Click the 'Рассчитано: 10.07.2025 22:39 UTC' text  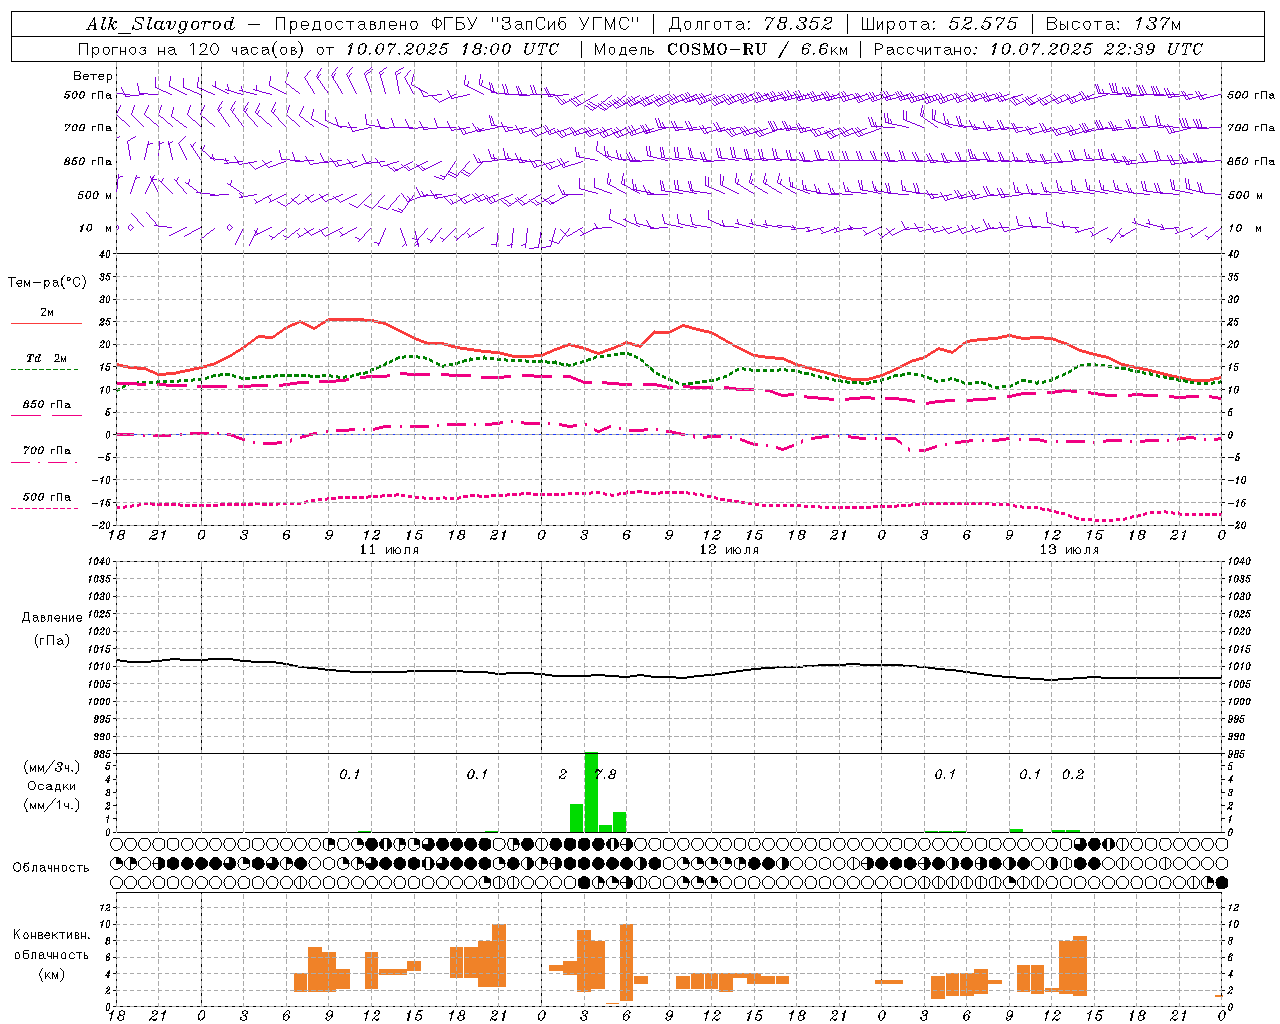(1039, 49)
